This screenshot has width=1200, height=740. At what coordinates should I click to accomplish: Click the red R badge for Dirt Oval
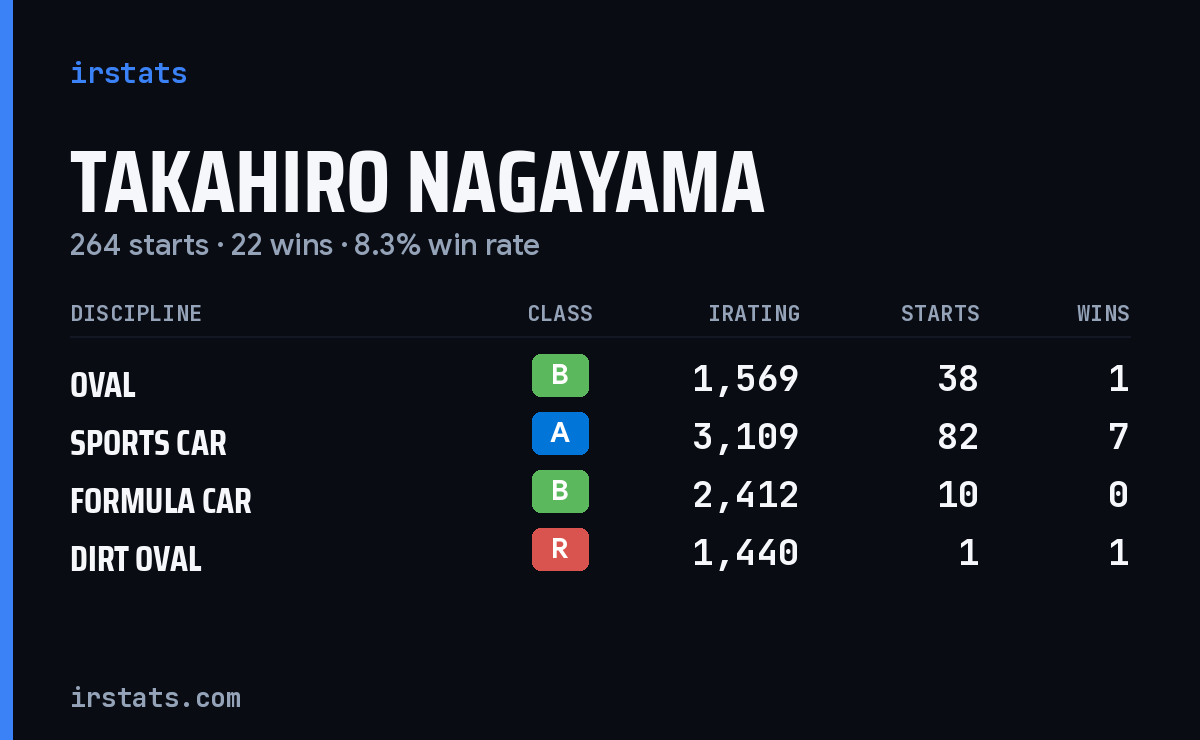point(560,549)
